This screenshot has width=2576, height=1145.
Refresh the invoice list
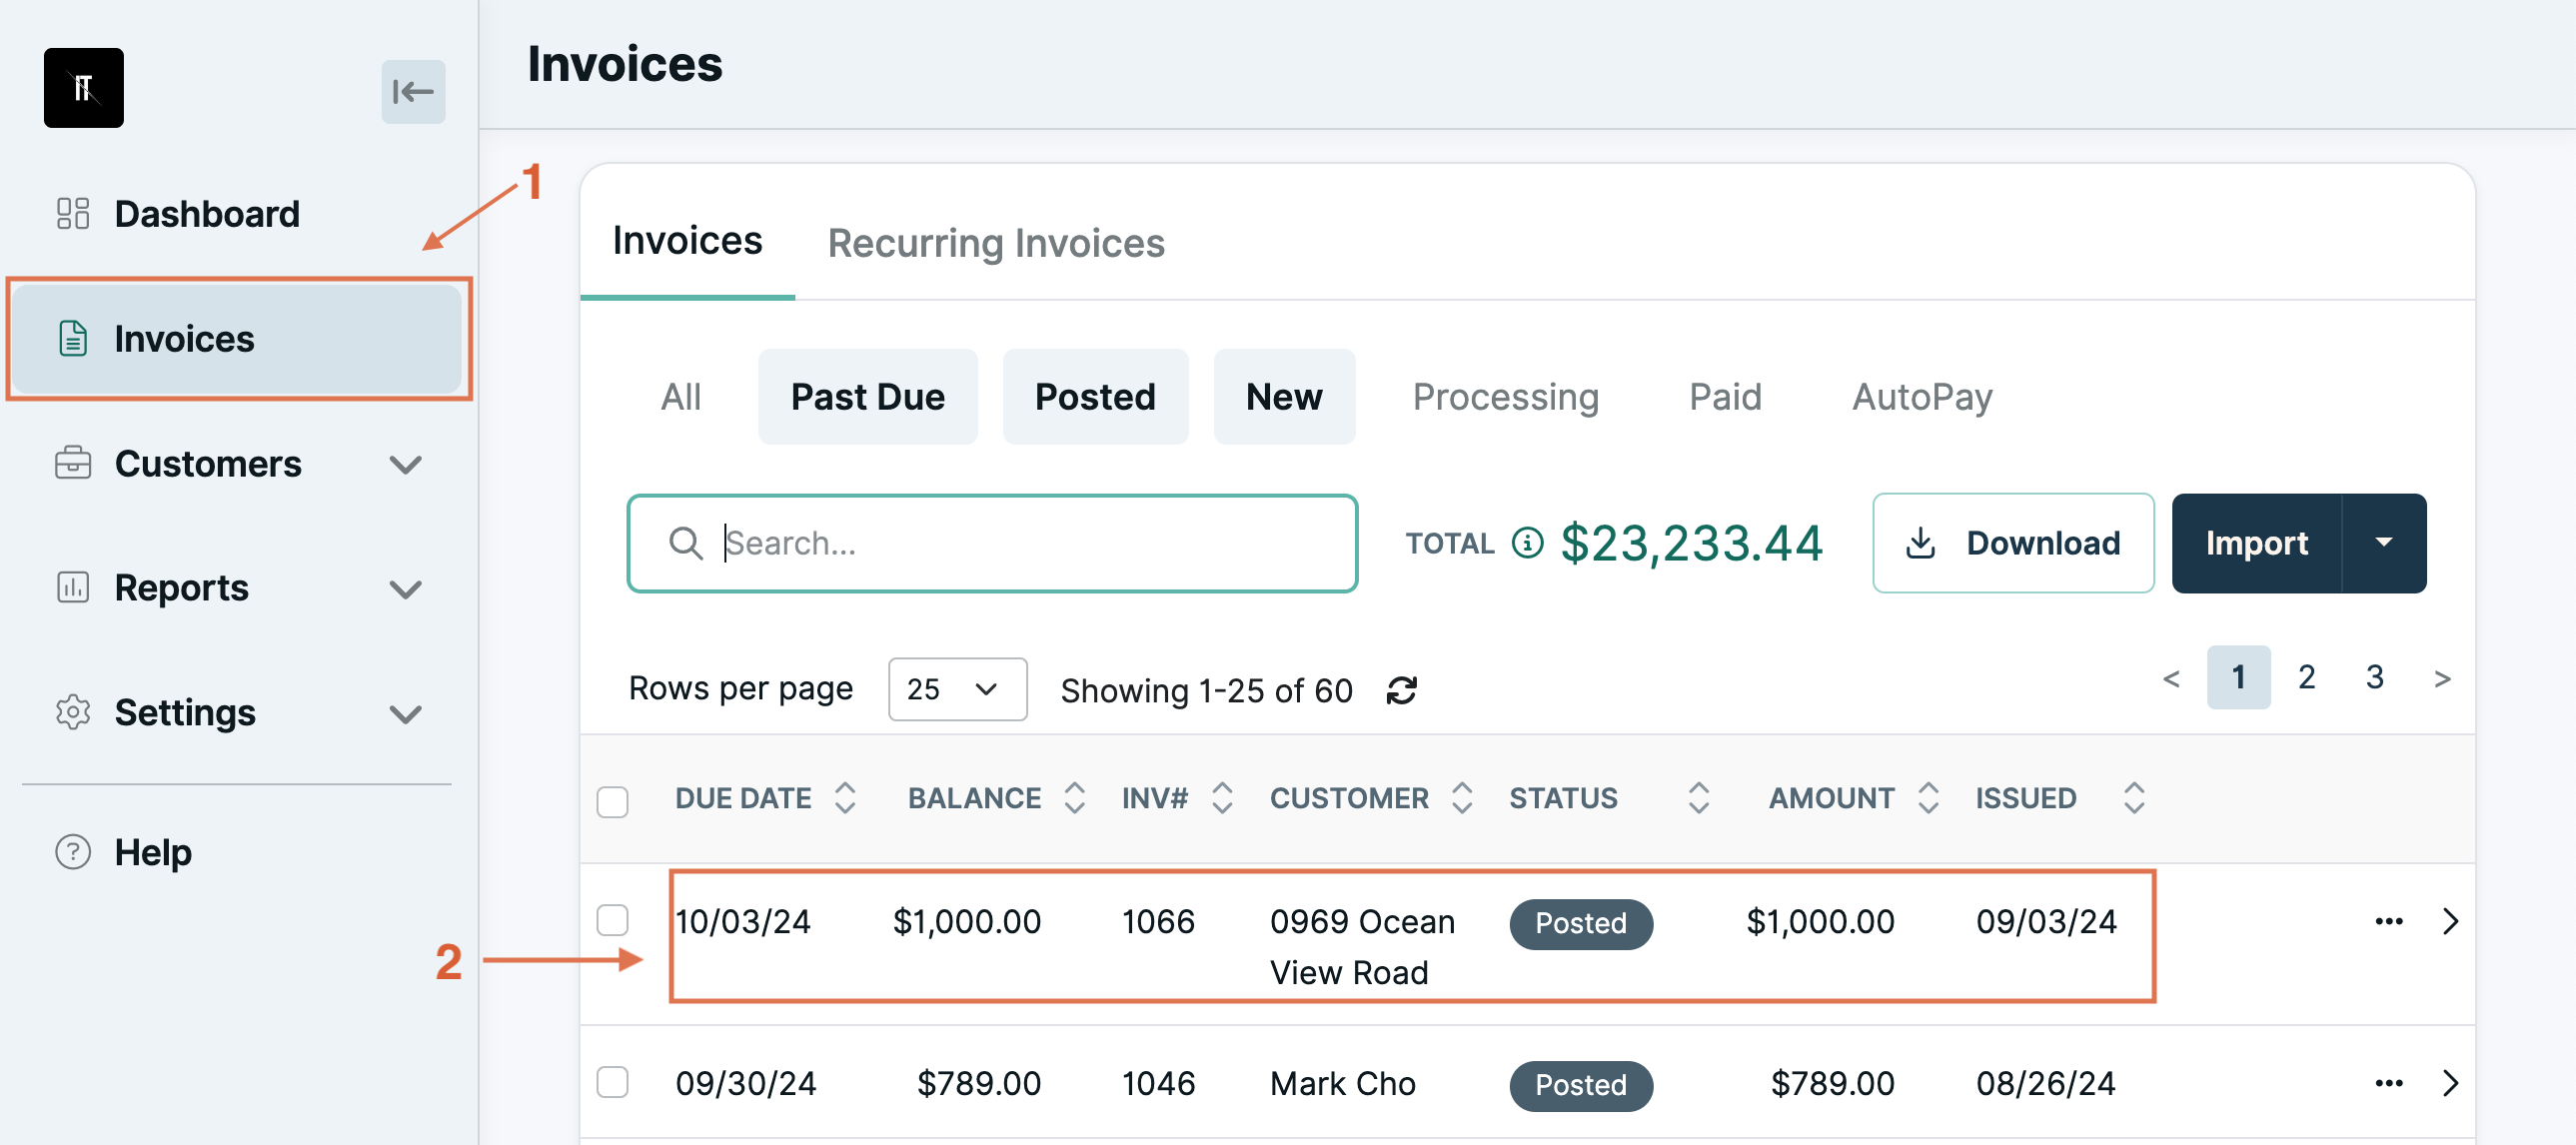(1401, 689)
